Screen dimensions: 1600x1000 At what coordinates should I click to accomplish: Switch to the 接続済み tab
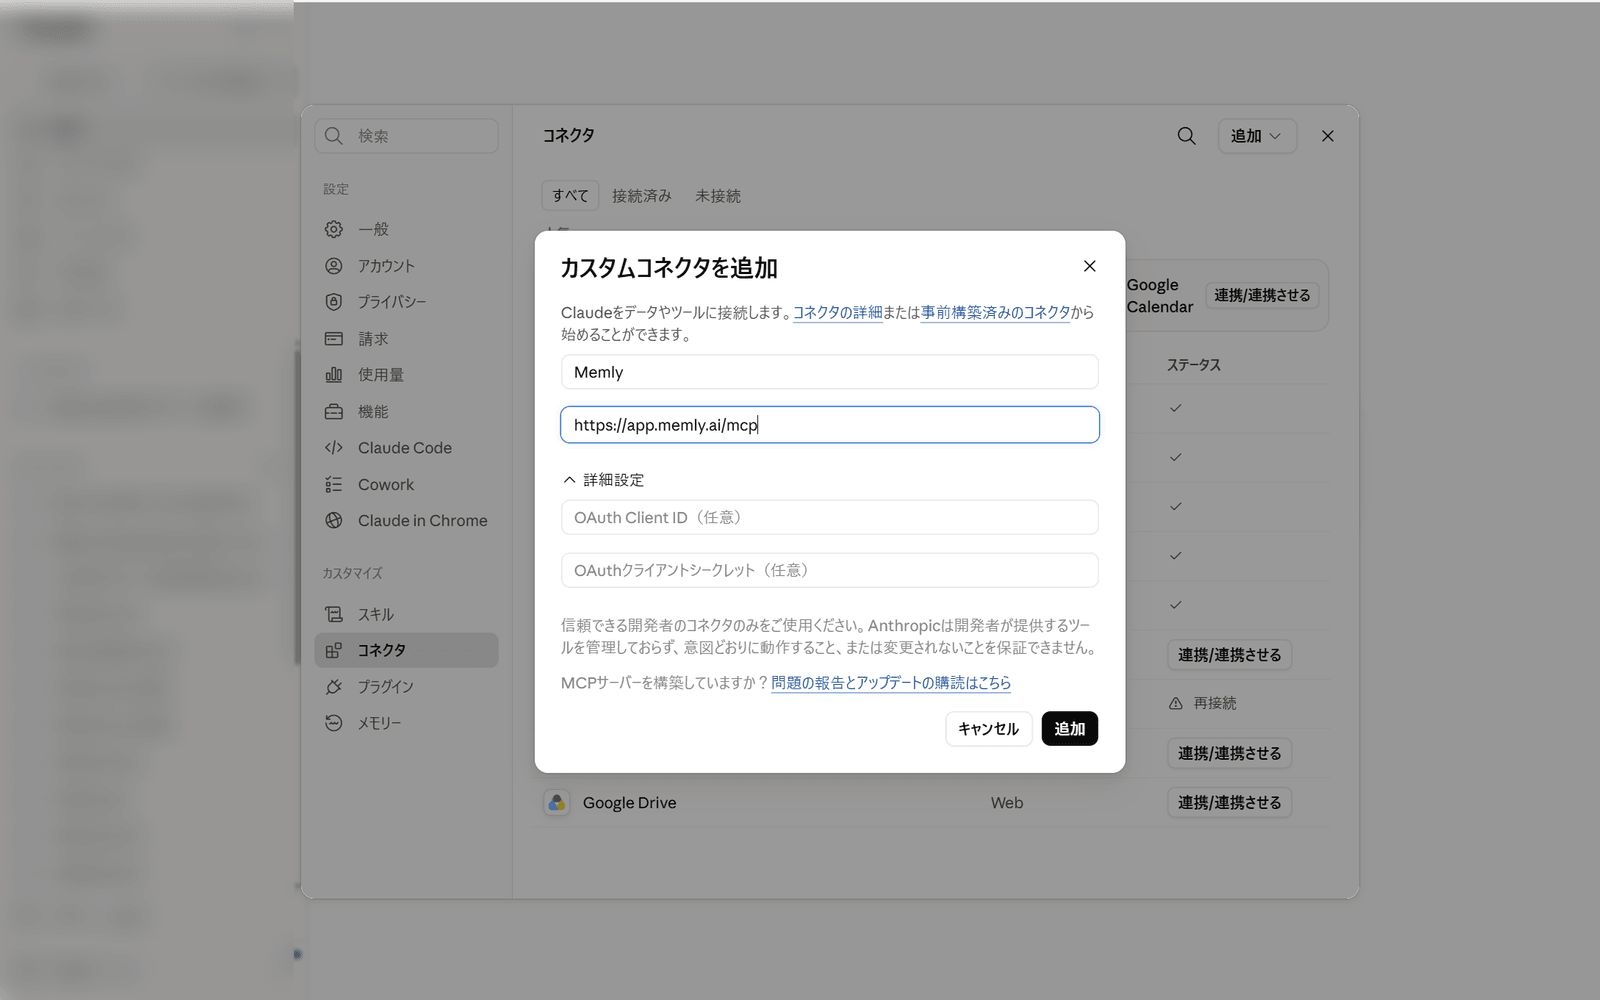pos(642,196)
